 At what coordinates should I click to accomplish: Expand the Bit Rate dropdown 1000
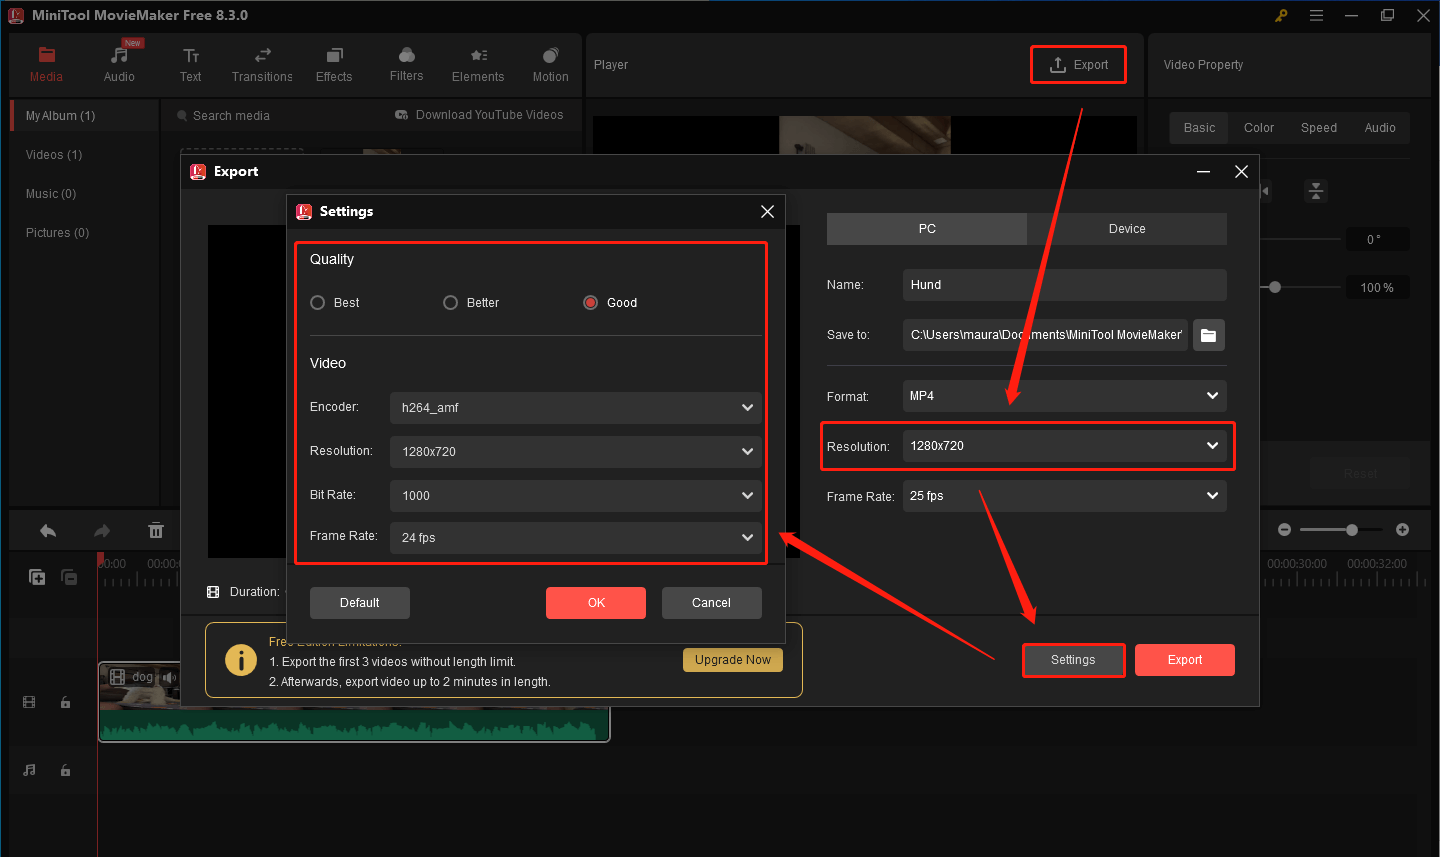(575, 496)
